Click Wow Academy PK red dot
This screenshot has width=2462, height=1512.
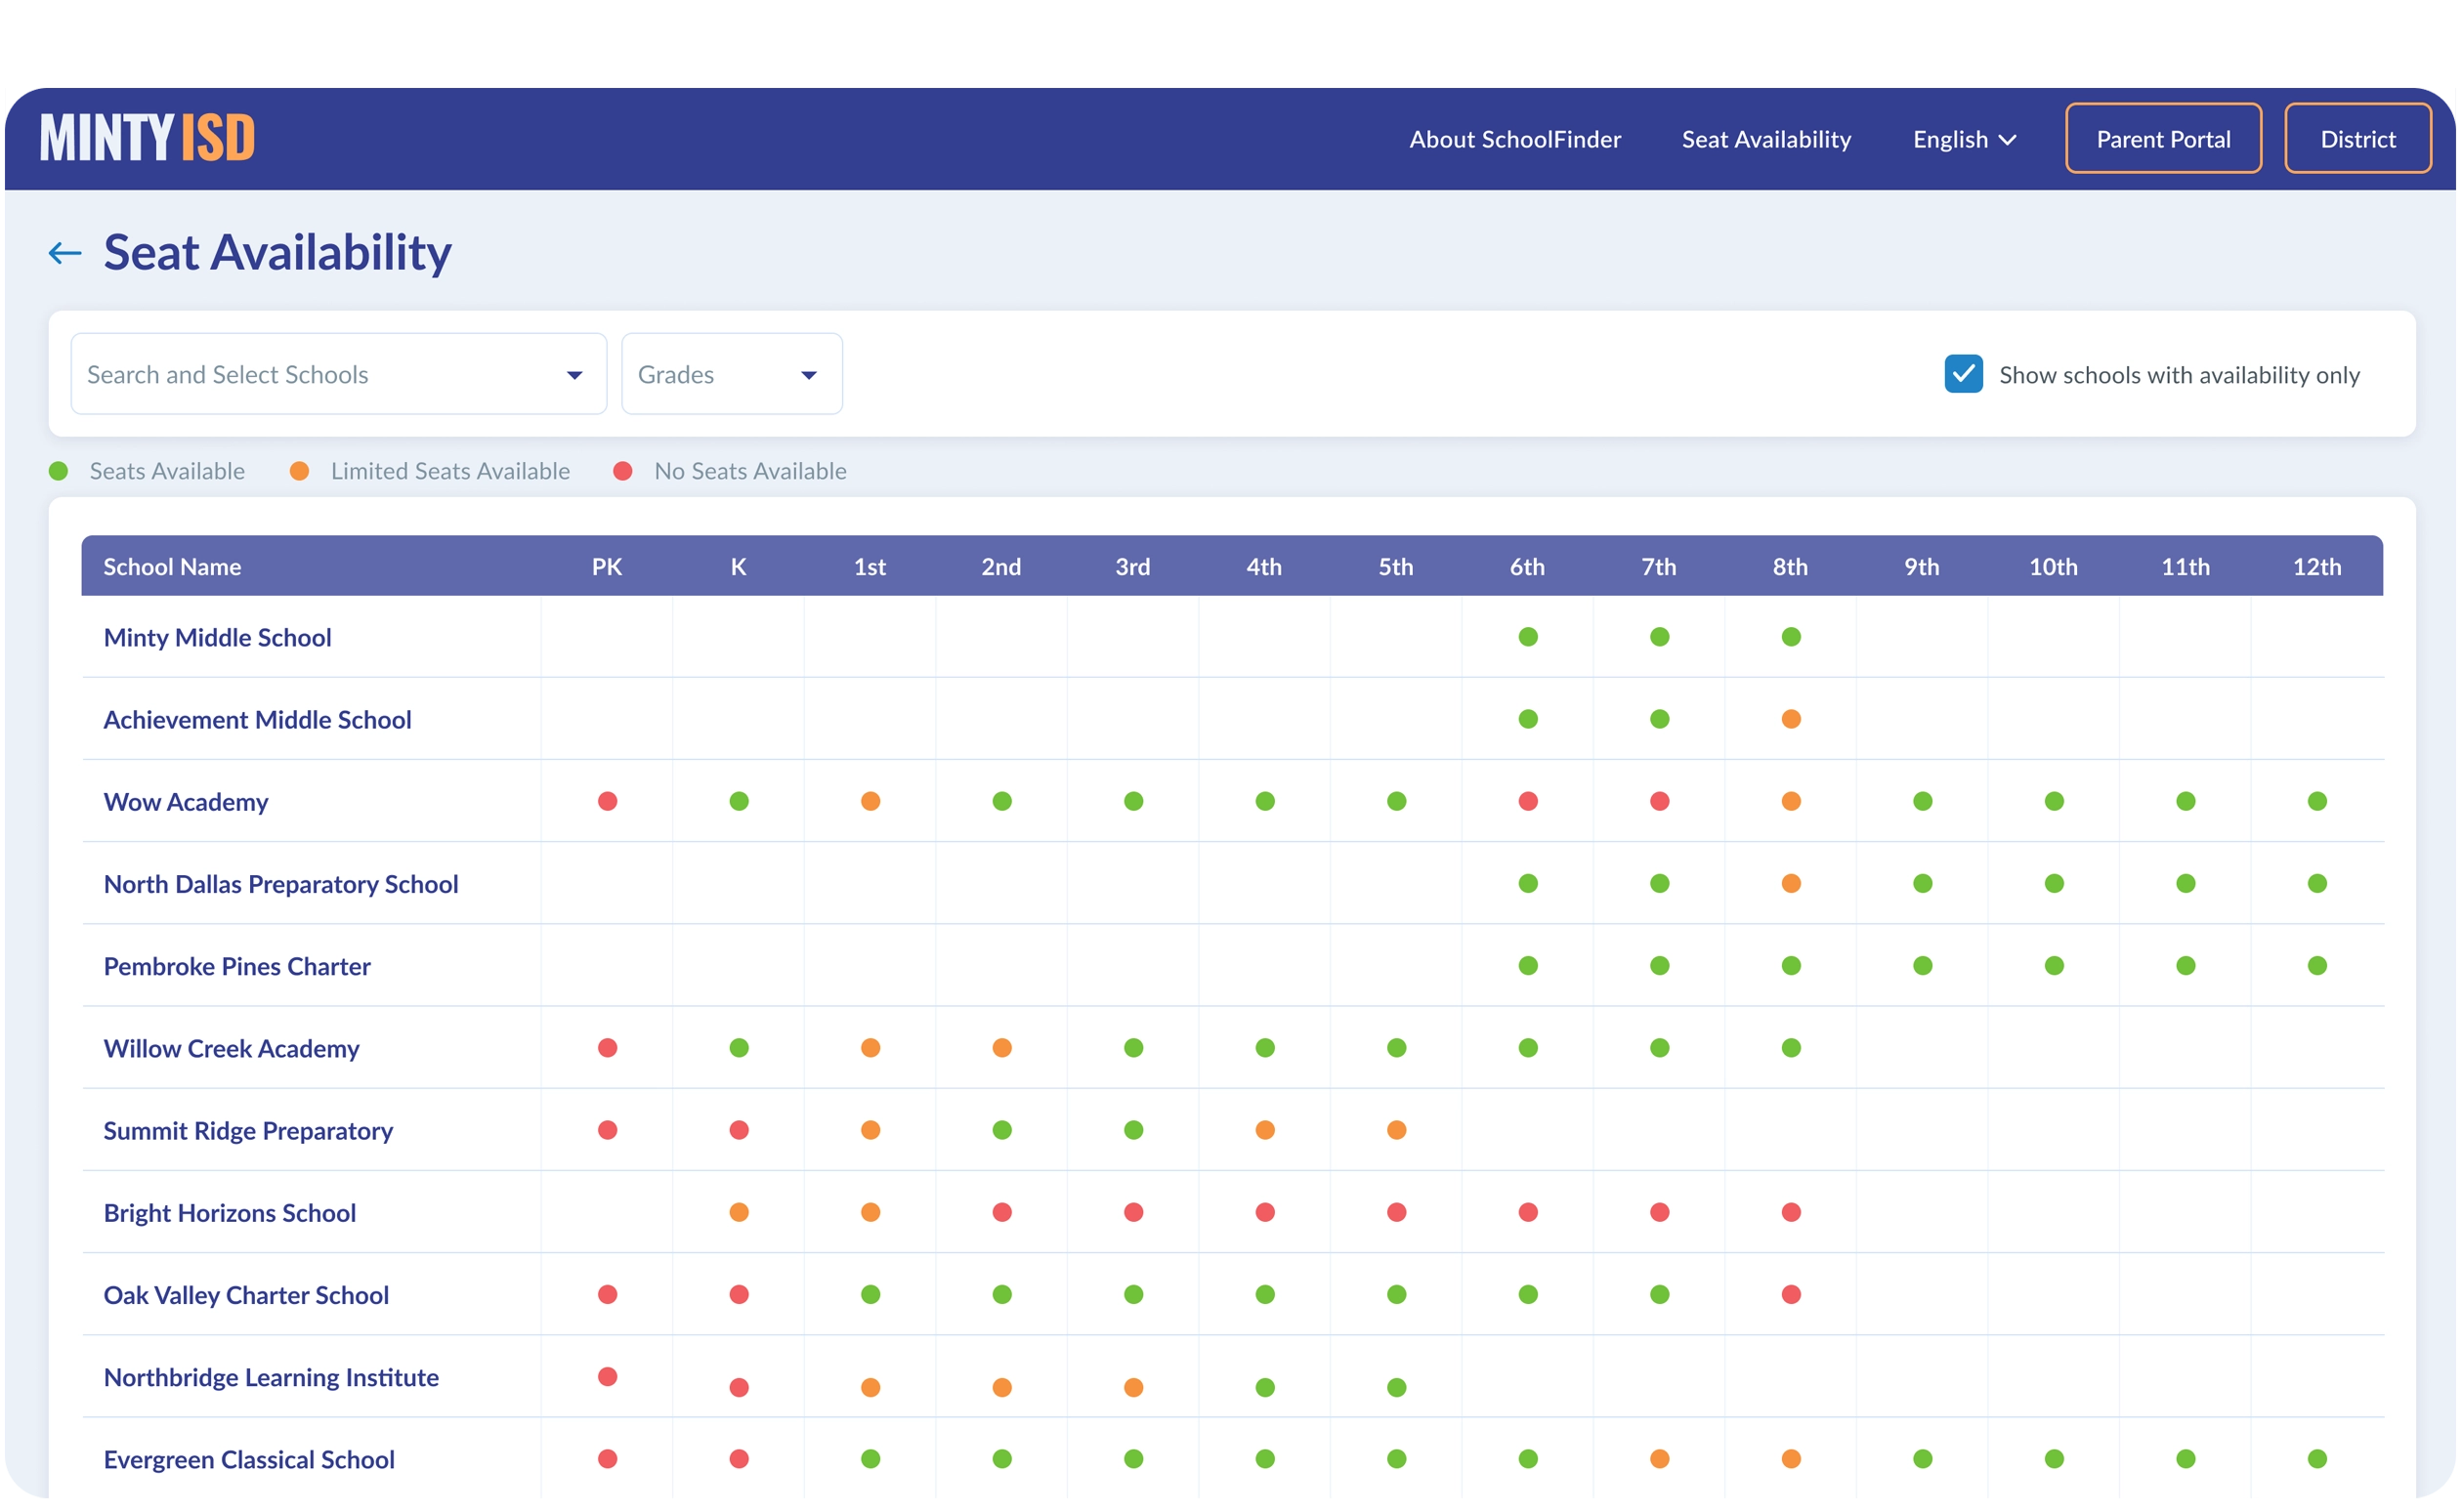(x=607, y=801)
